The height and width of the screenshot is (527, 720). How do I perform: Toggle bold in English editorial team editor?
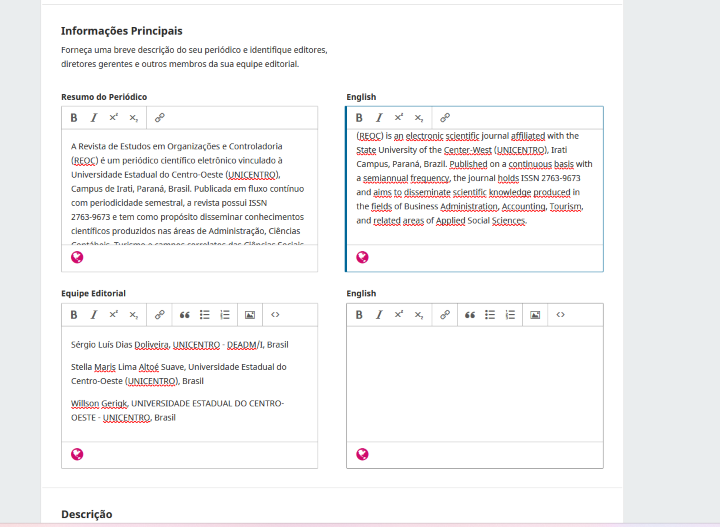[359, 315]
